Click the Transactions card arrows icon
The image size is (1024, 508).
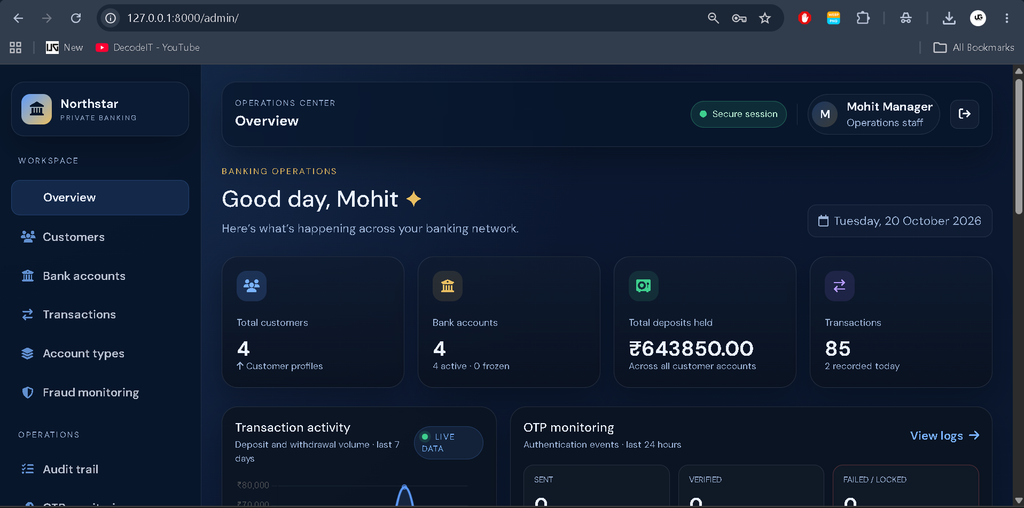(839, 285)
